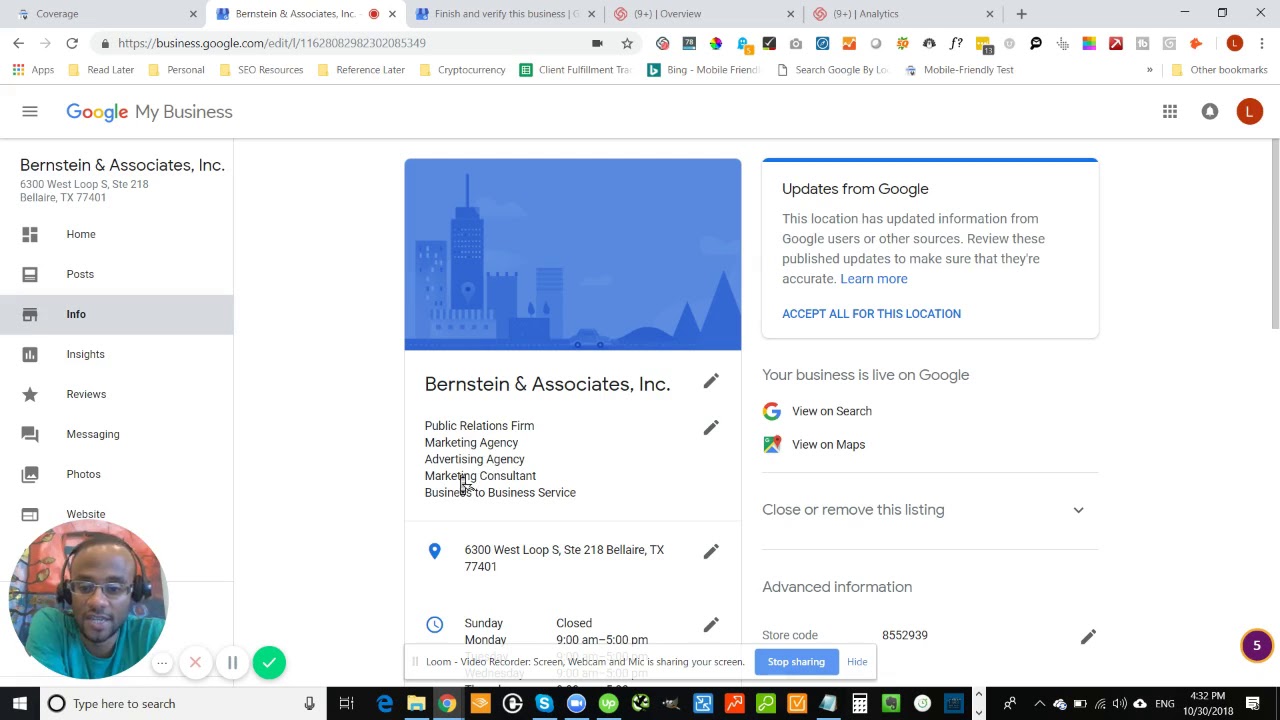This screenshot has width=1280, height=720.
Task: Open Task View in taskbar
Action: point(346,704)
